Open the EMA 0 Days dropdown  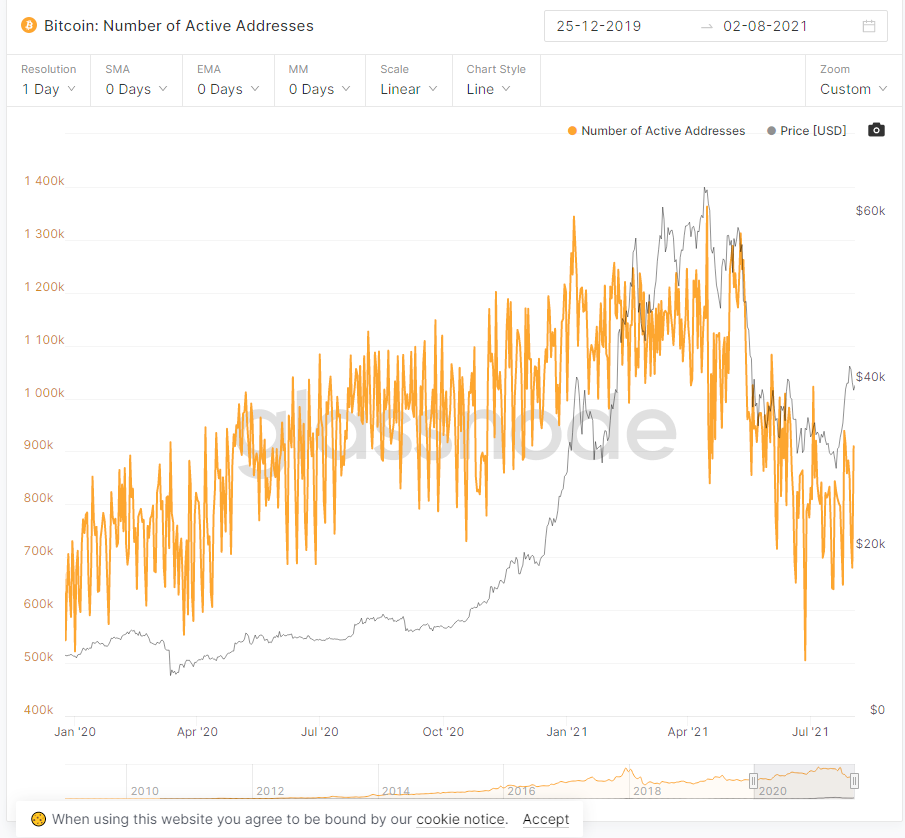[x=228, y=80]
